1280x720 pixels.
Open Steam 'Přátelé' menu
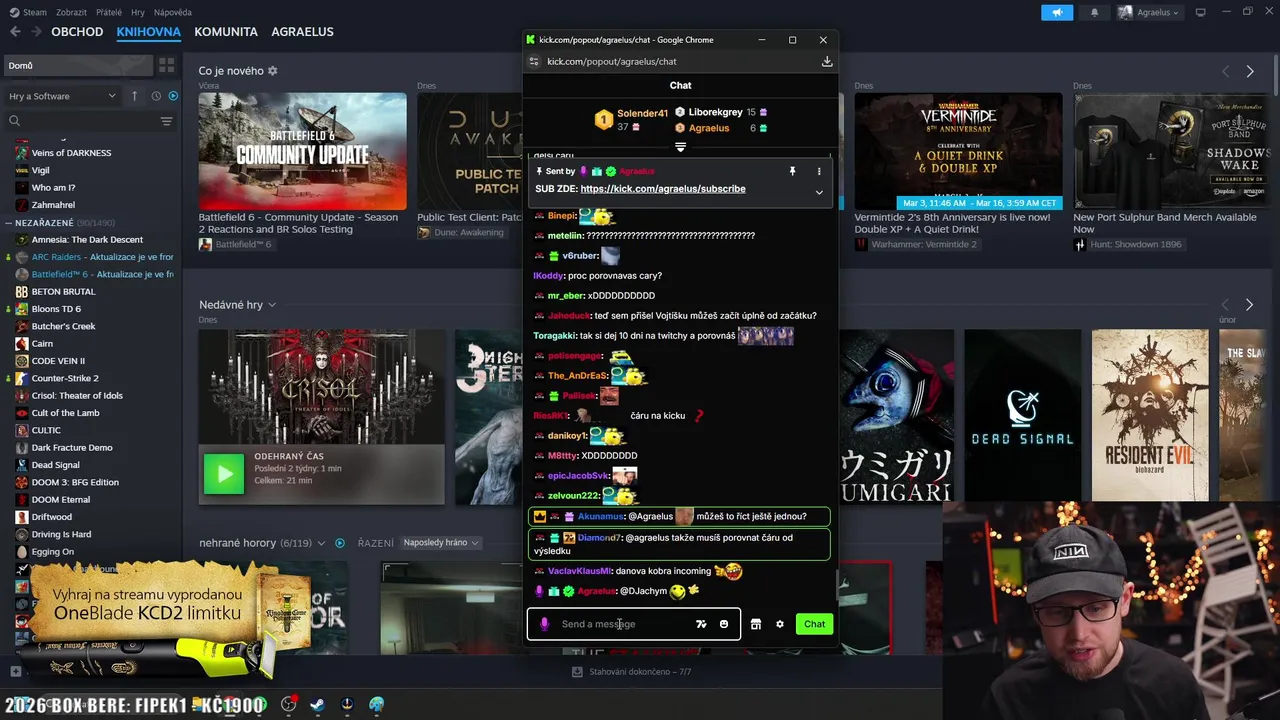pyautogui.click(x=109, y=12)
